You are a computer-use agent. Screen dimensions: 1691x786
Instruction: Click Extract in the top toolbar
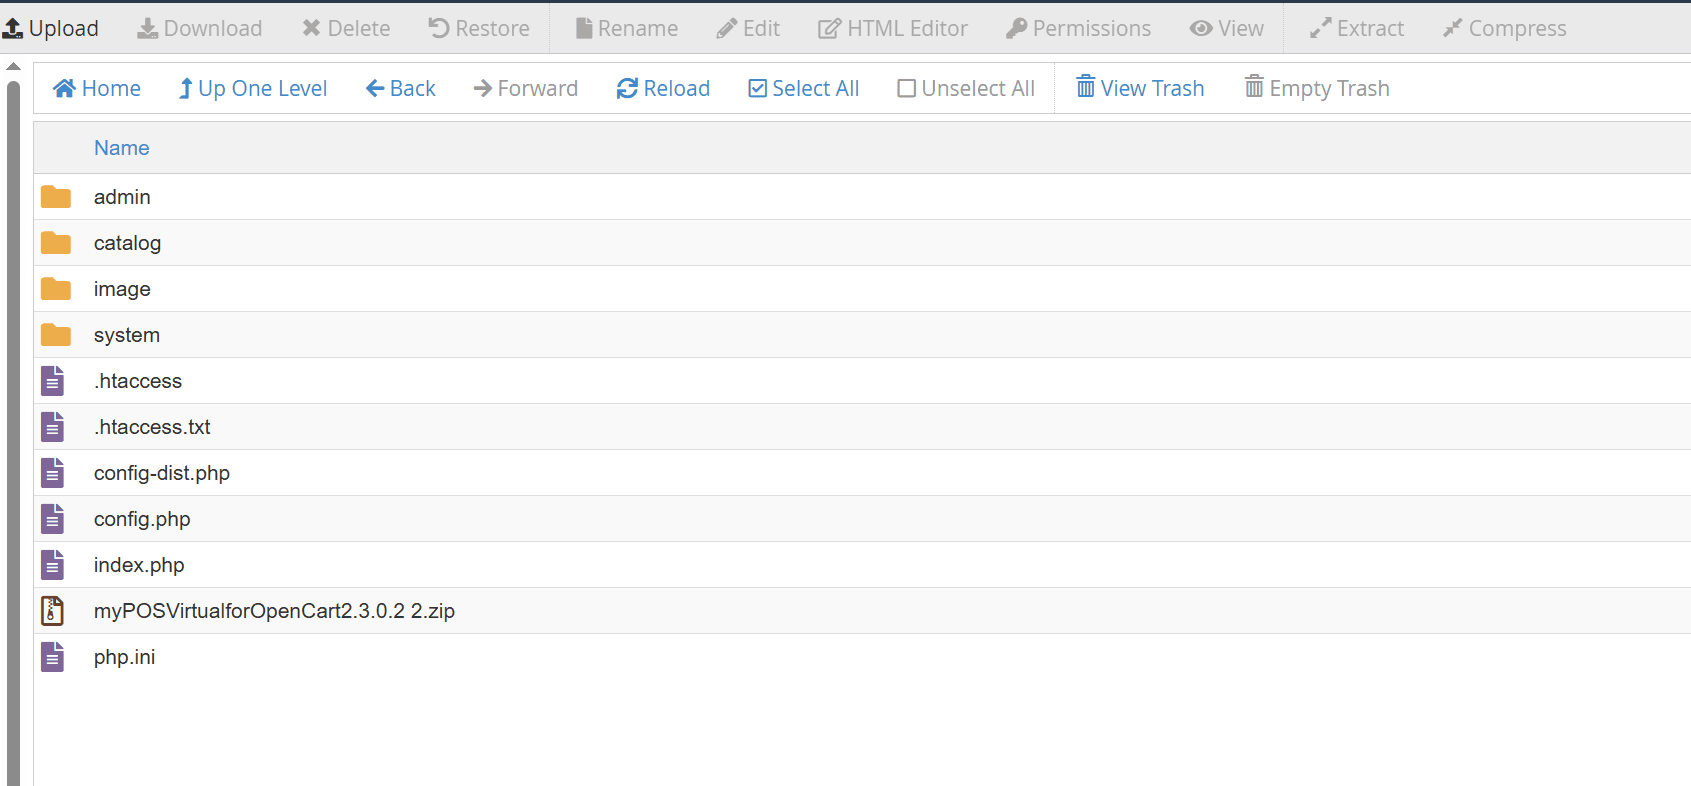coord(1357,29)
